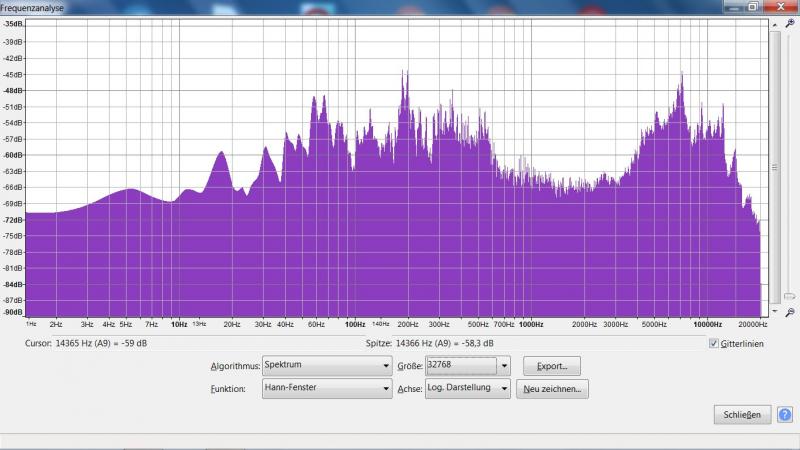This screenshot has height=450, width=800.
Task: Expand the Achse dropdown showing Log. Darstellung
Action: click(467, 389)
